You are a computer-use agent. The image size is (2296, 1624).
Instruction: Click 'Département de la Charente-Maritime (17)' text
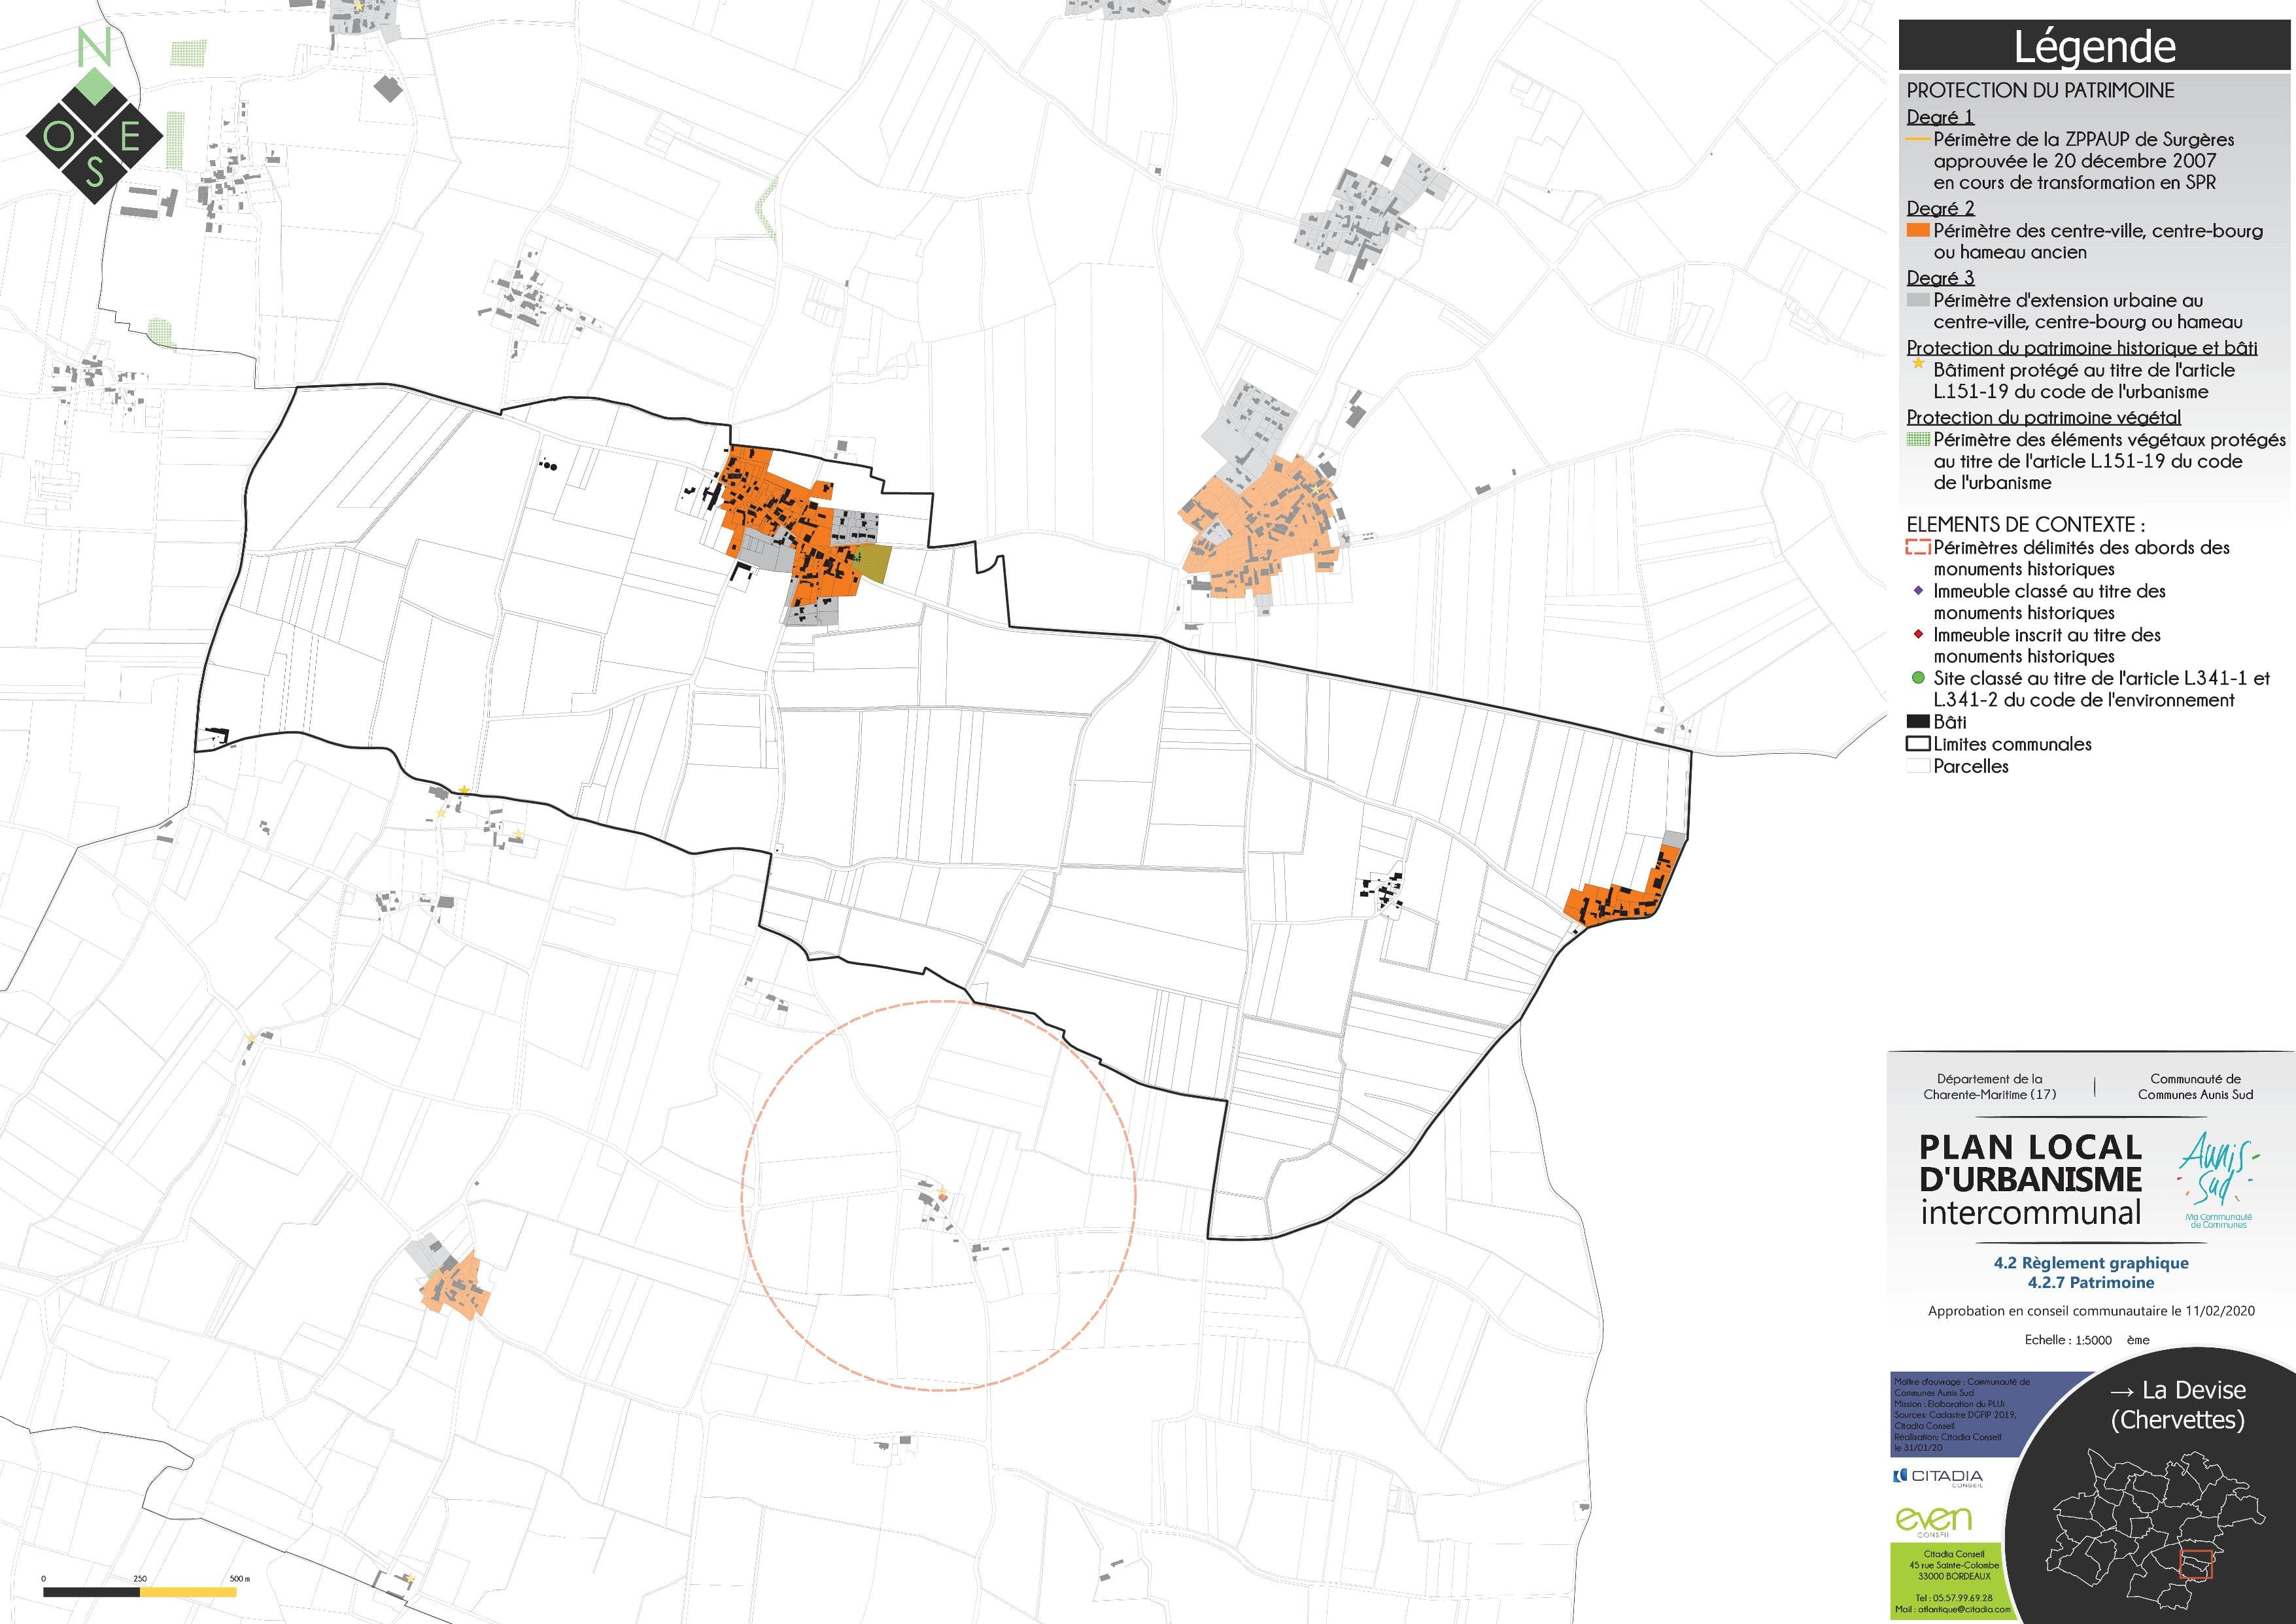(1989, 1087)
